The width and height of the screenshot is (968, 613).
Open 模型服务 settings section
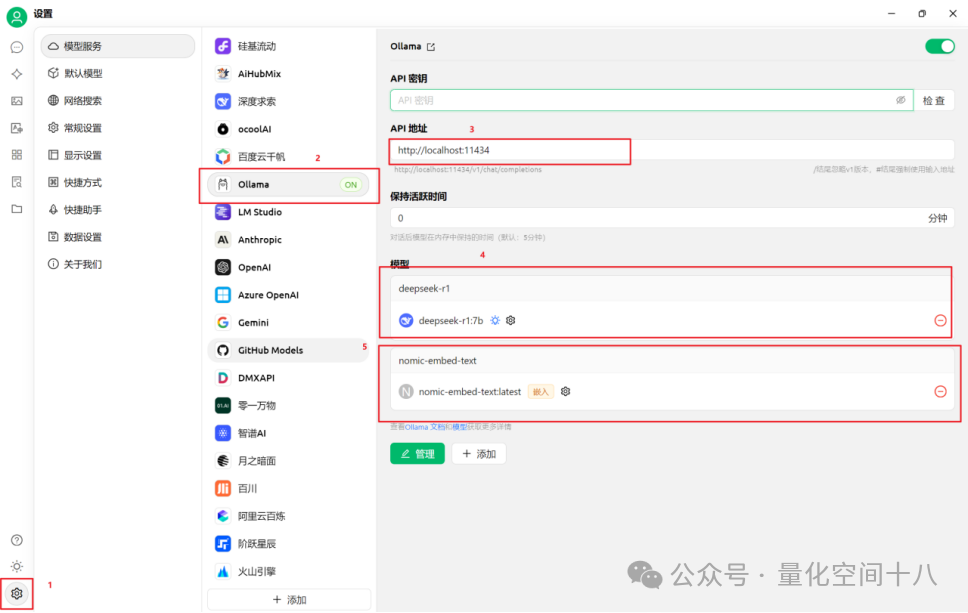pos(117,46)
